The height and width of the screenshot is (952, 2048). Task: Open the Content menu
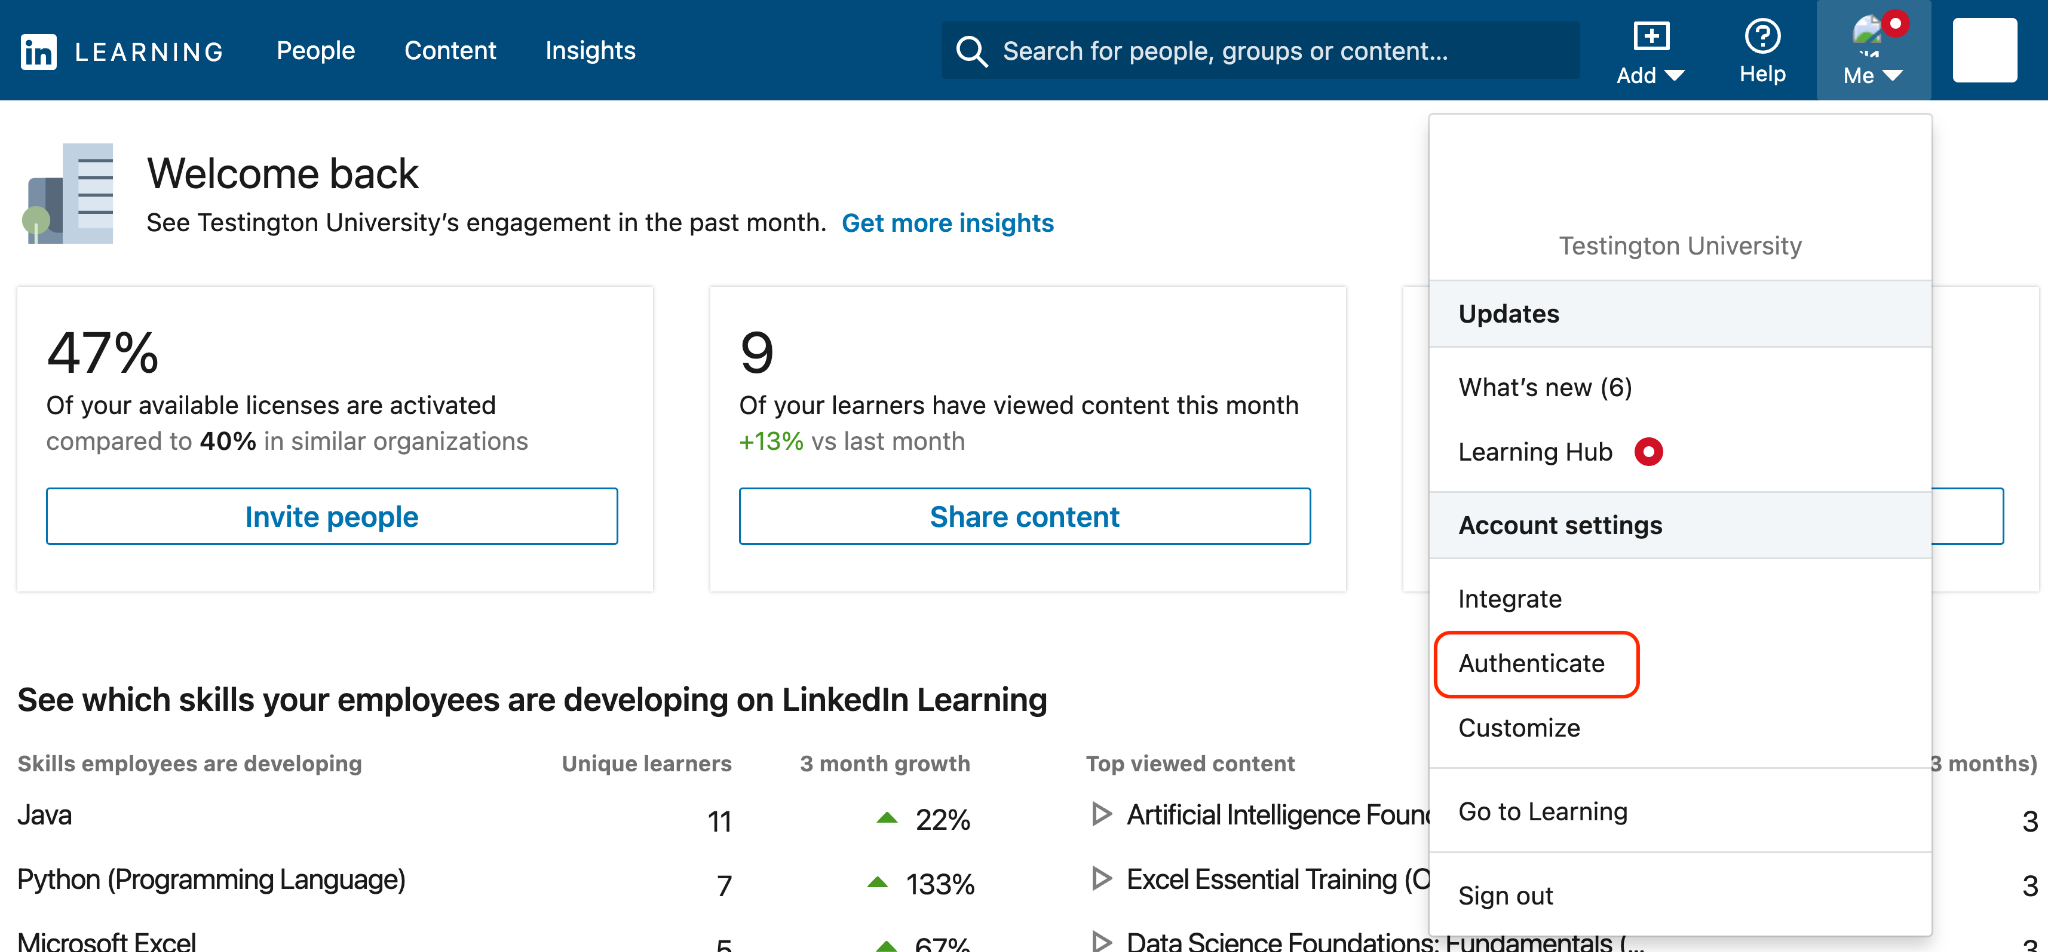click(x=450, y=51)
